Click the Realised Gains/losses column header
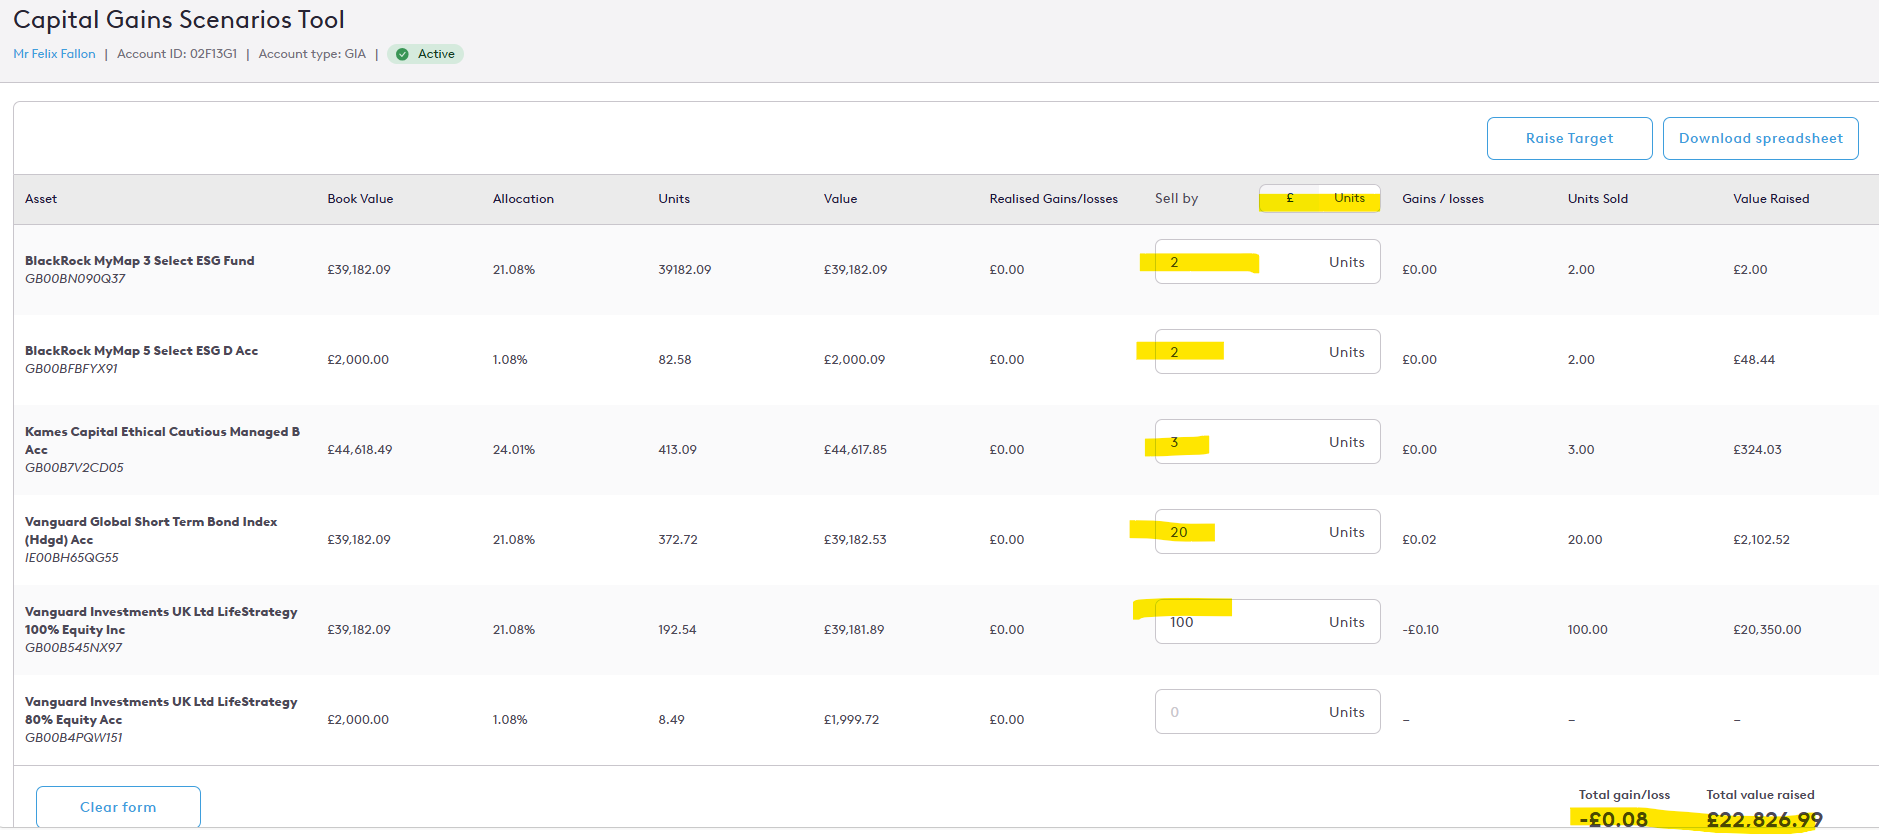This screenshot has height=836, width=1879. tap(1054, 199)
